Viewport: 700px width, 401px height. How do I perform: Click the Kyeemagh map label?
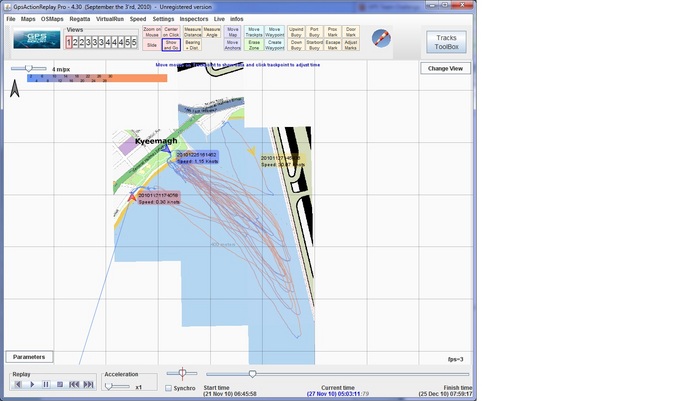156,141
